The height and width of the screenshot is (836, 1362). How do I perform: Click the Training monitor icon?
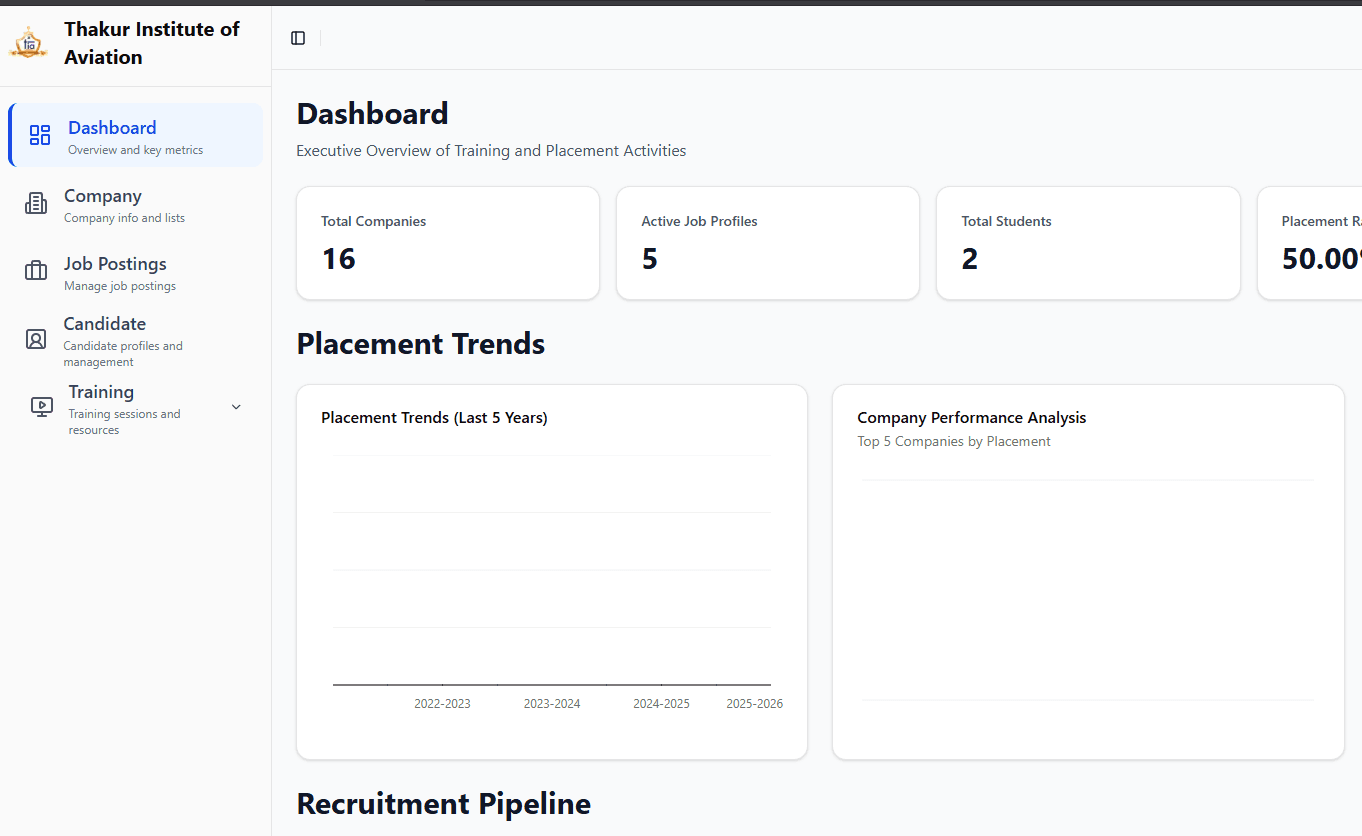[x=41, y=407]
